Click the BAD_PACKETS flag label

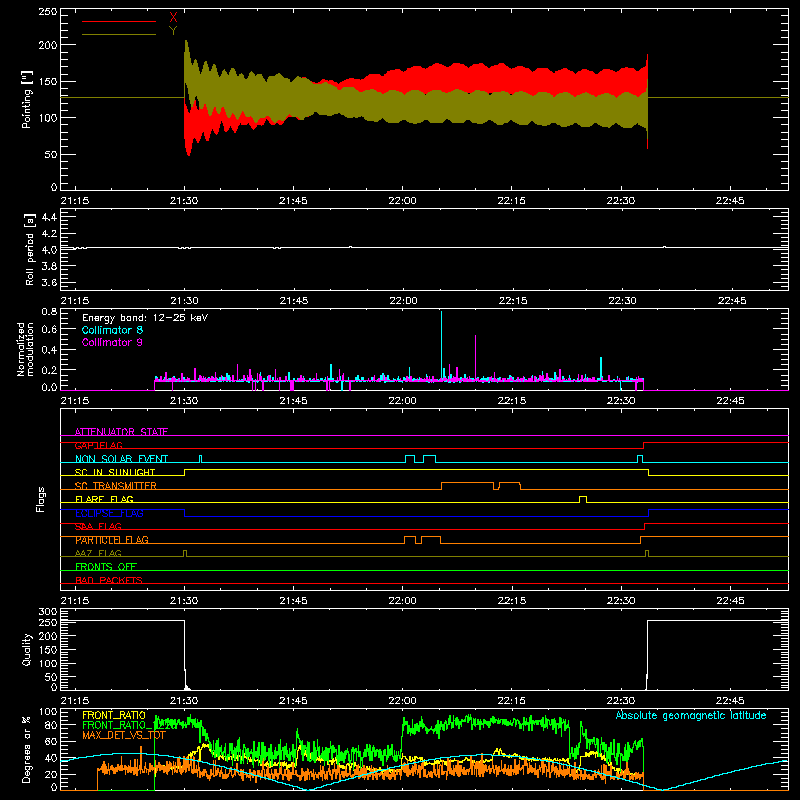[x=109, y=580]
